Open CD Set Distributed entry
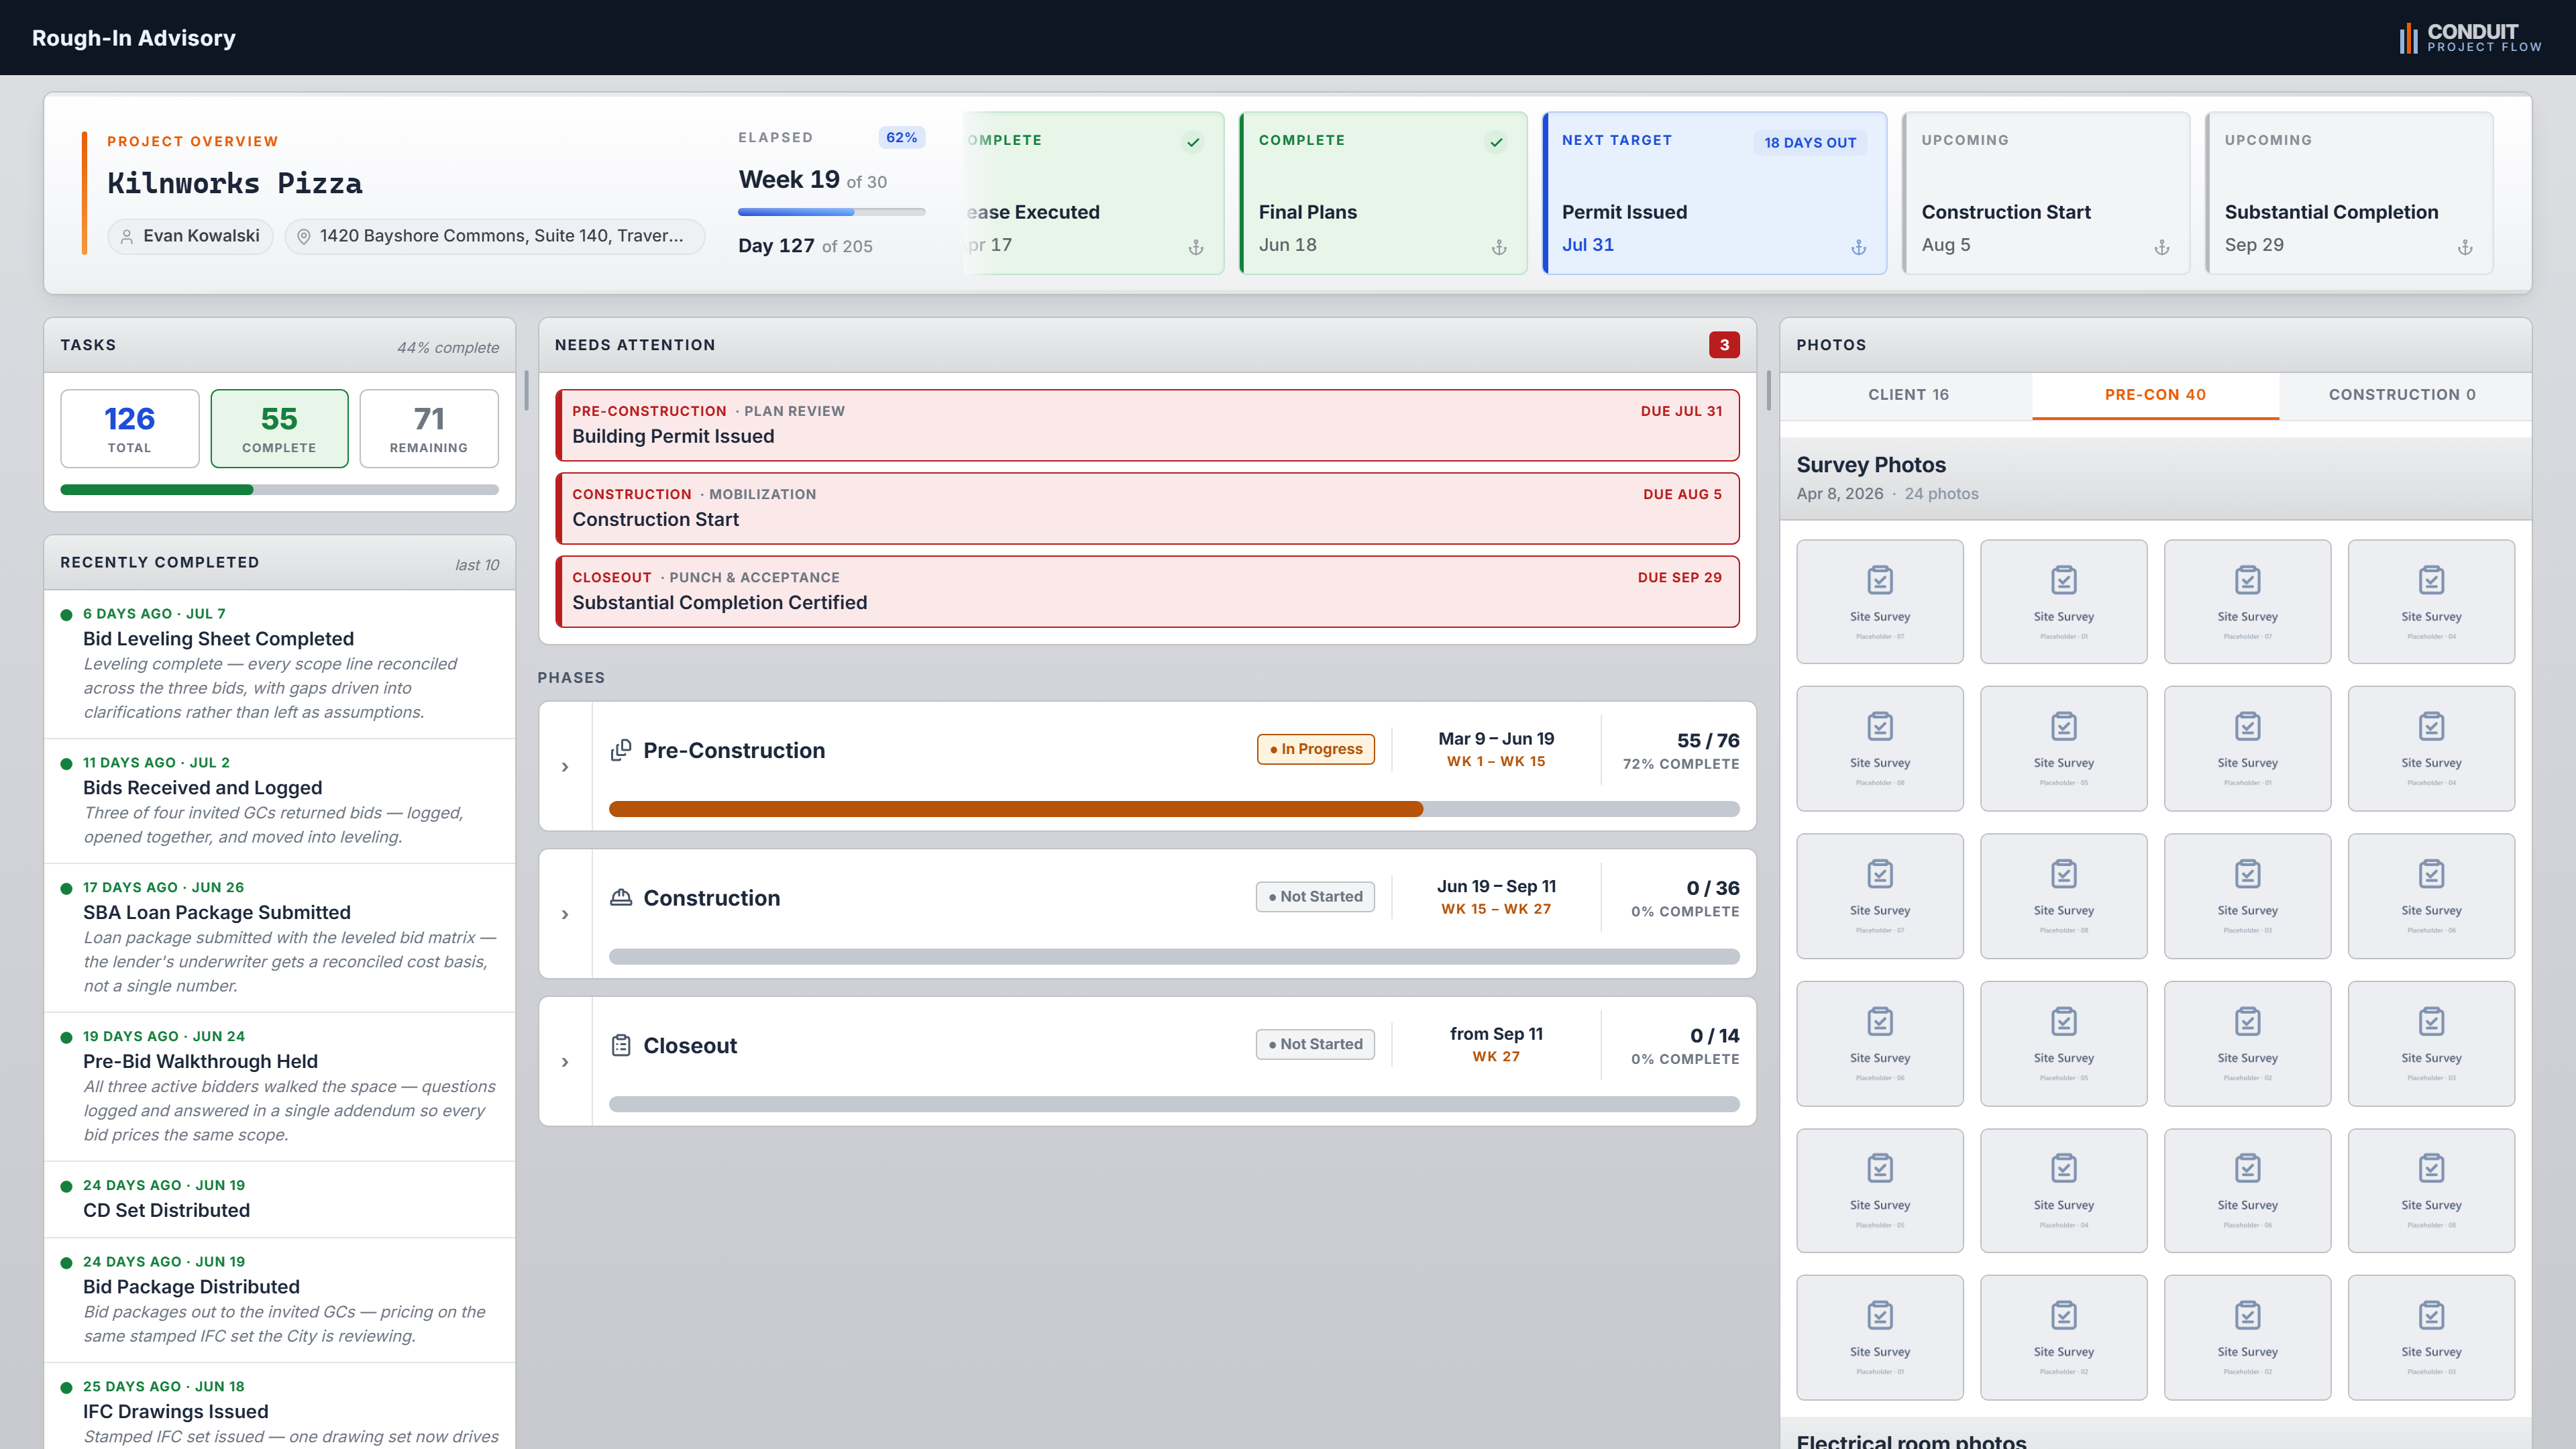The height and width of the screenshot is (1449, 2576). [x=279, y=1199]
